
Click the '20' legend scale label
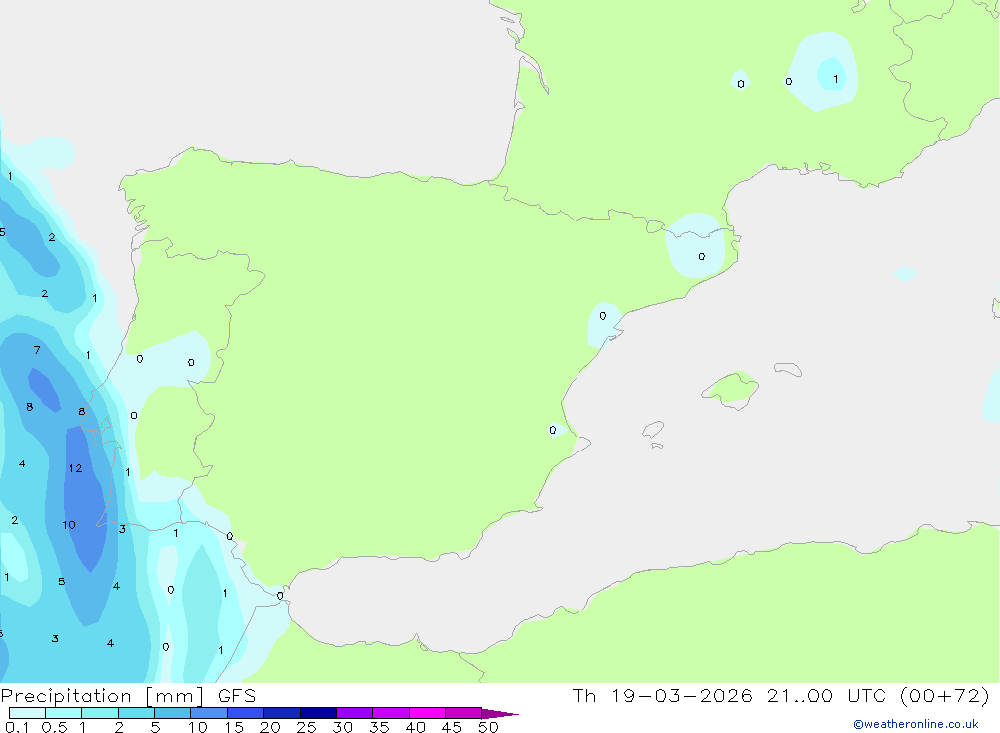click(x=270, y=727)
